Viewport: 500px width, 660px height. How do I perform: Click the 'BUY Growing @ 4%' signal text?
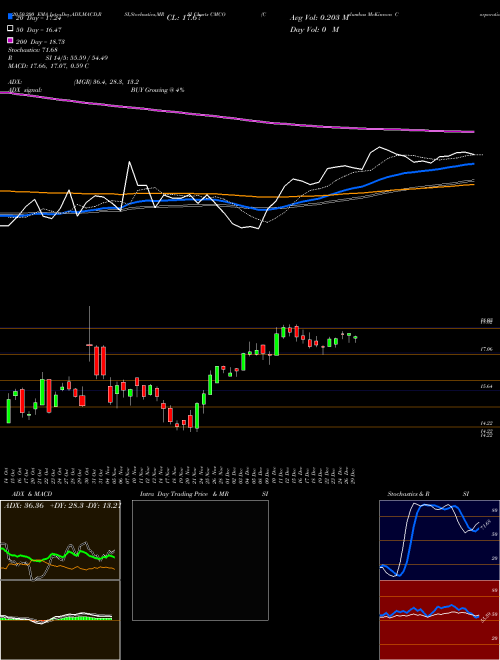tap(157, 90)
